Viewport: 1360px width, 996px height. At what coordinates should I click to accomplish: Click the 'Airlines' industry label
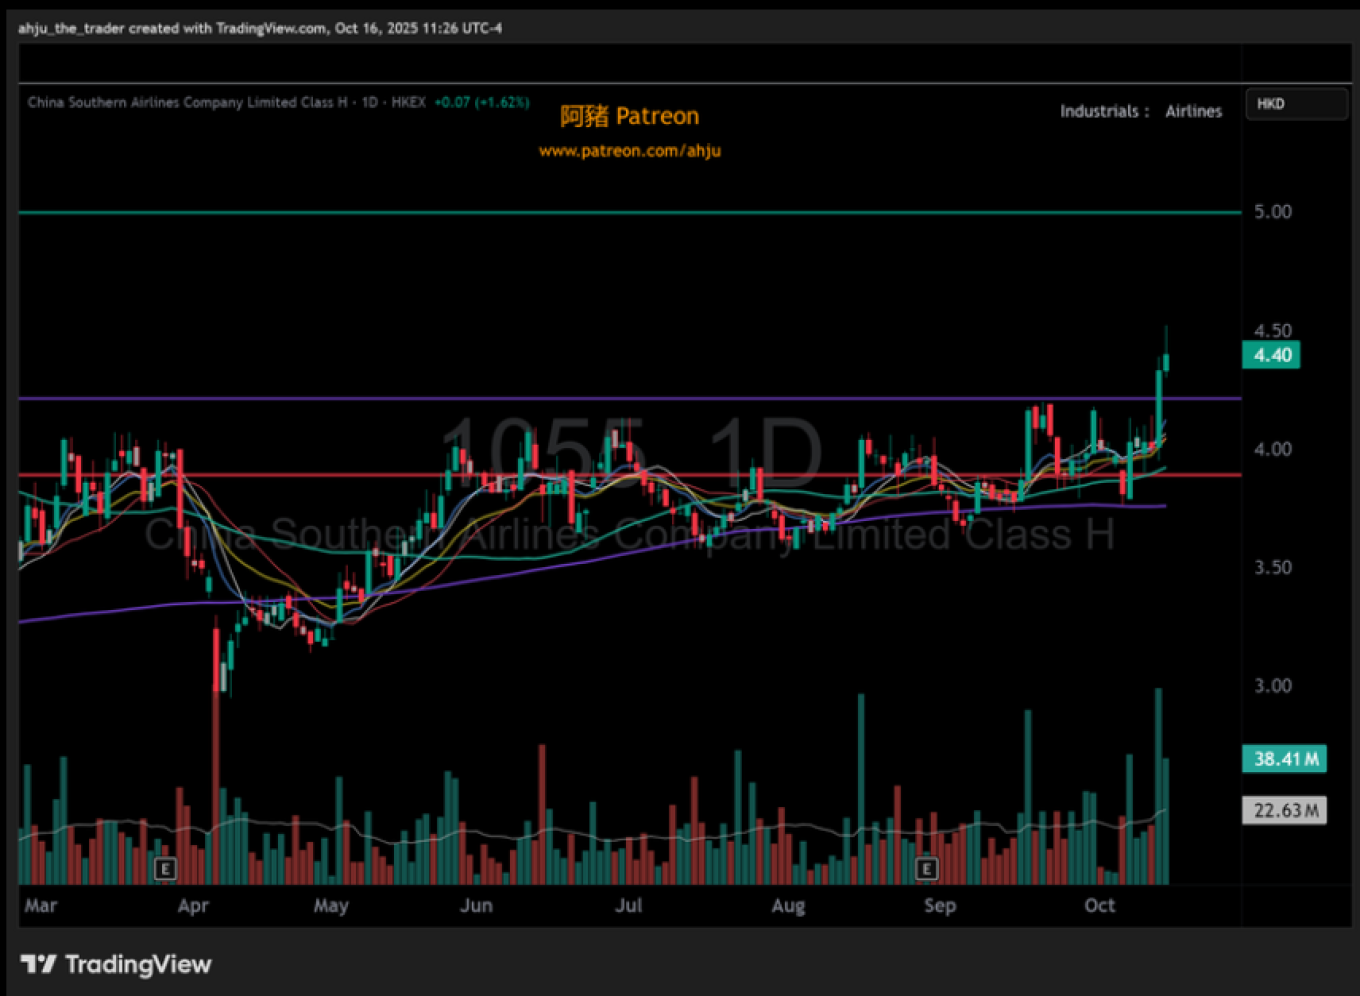point(1193,112)
